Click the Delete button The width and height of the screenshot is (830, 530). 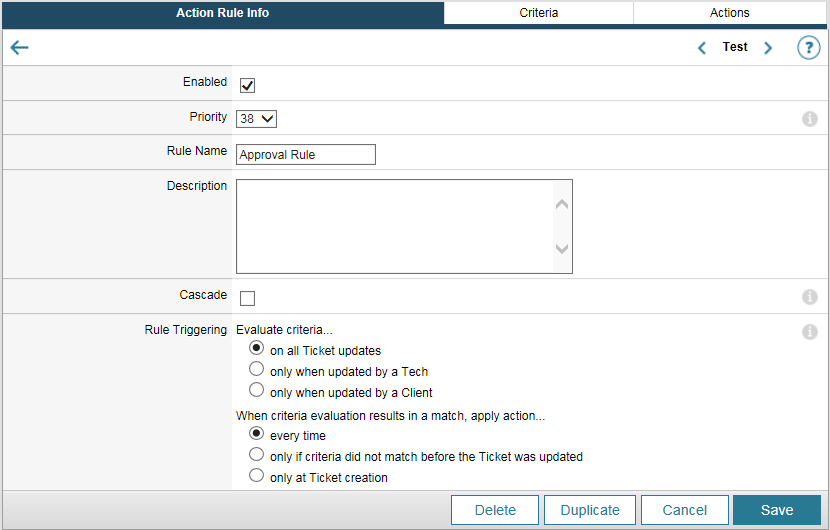pyautogui.click(x=495, y=510)
